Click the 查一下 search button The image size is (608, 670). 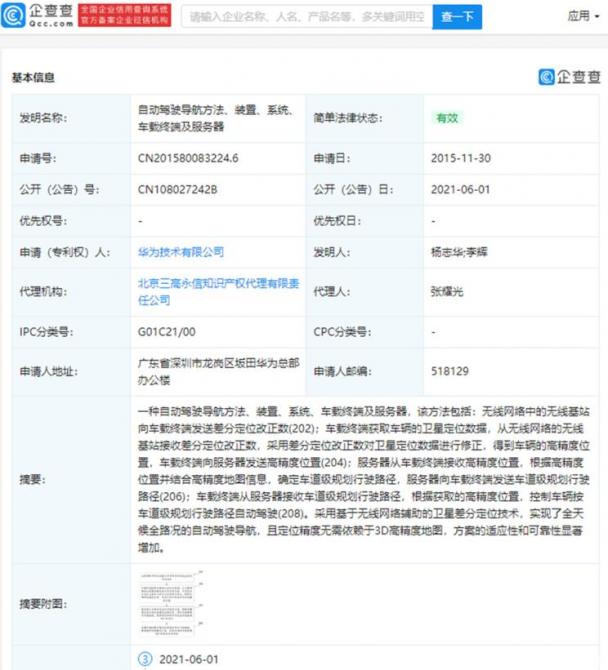click(x=457, y=17)
